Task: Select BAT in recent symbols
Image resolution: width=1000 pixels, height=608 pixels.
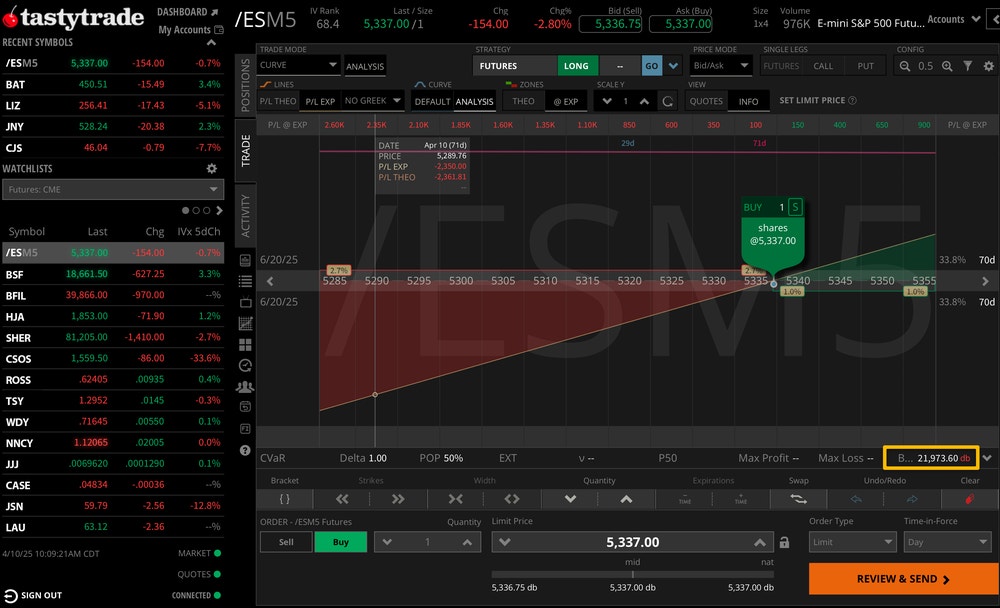Action: click(113, 84)
